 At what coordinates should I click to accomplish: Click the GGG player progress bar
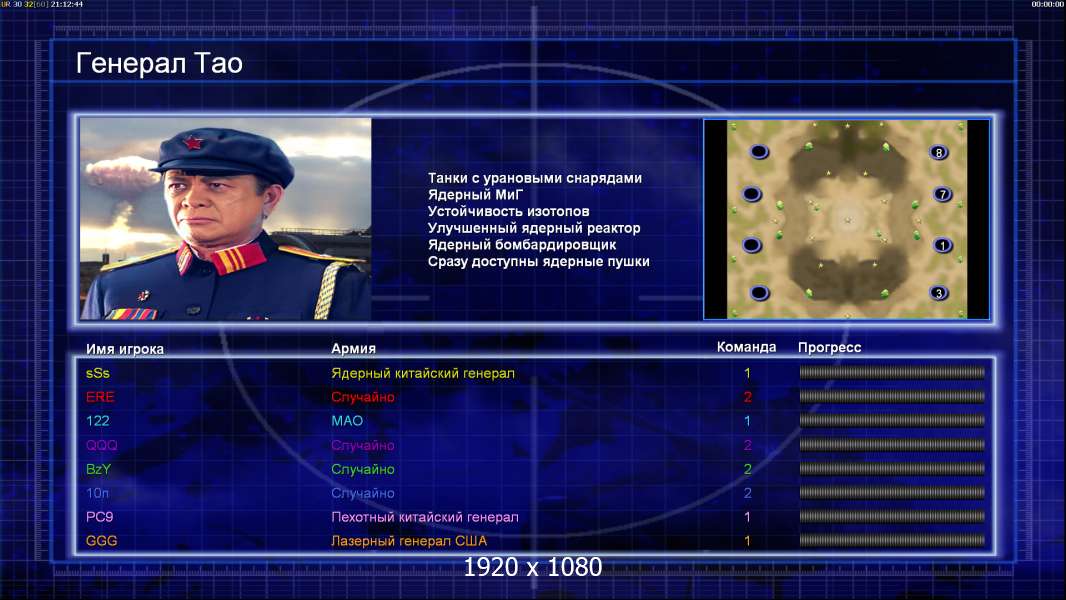(x=892, y=541)
